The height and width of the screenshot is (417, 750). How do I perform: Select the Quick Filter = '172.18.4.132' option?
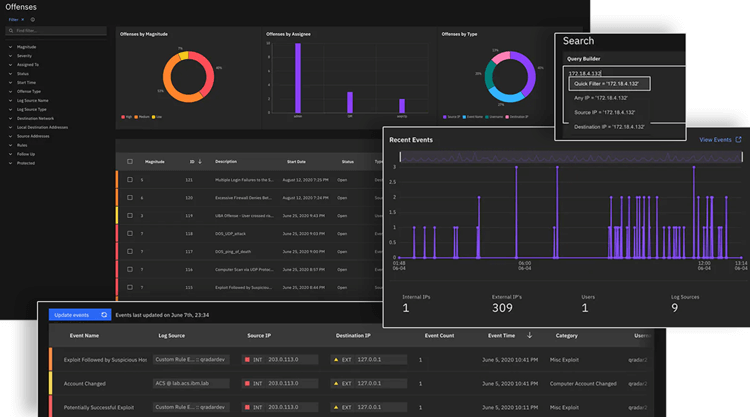(x=608, y=84)
